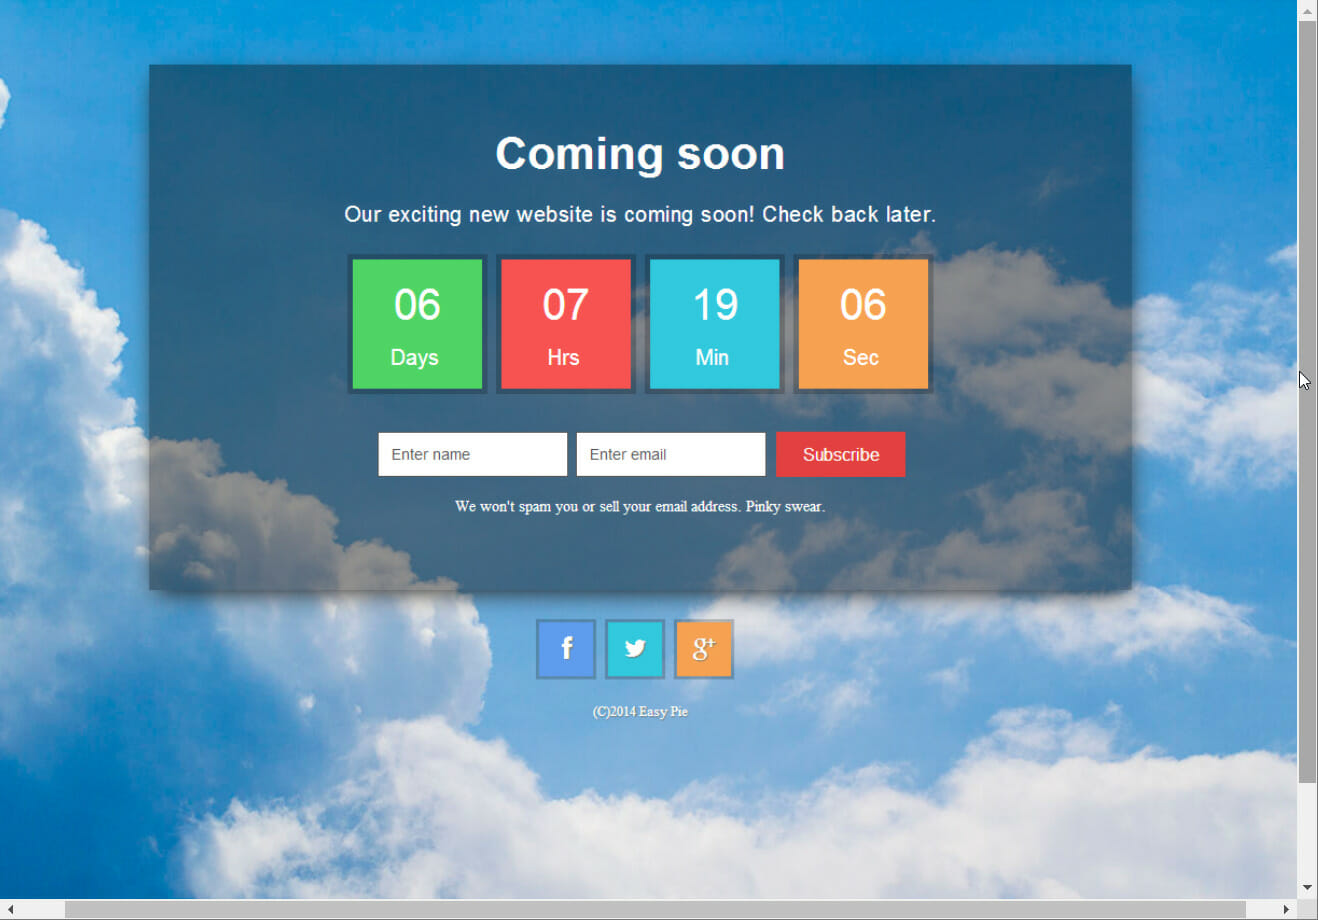1318x920 pixels.
Task: Click the vertical scrollbar thumb
Action: point(1307,400)
